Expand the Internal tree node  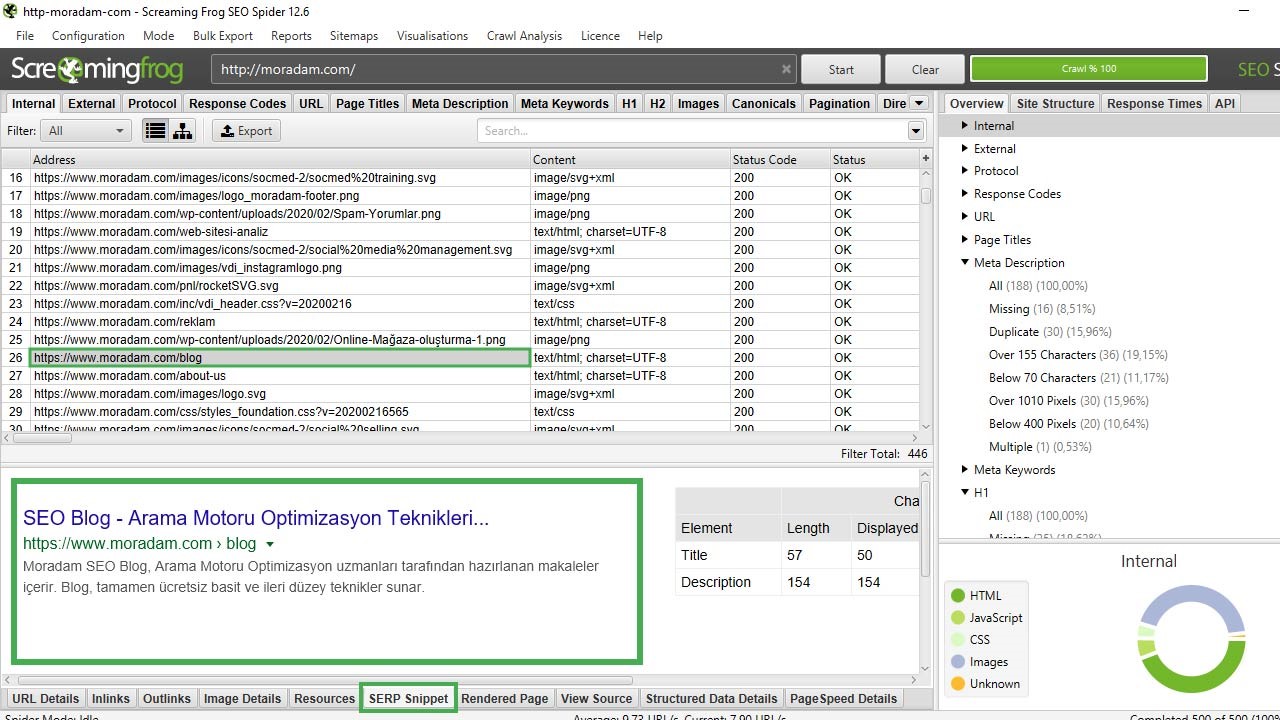[965, 126]
